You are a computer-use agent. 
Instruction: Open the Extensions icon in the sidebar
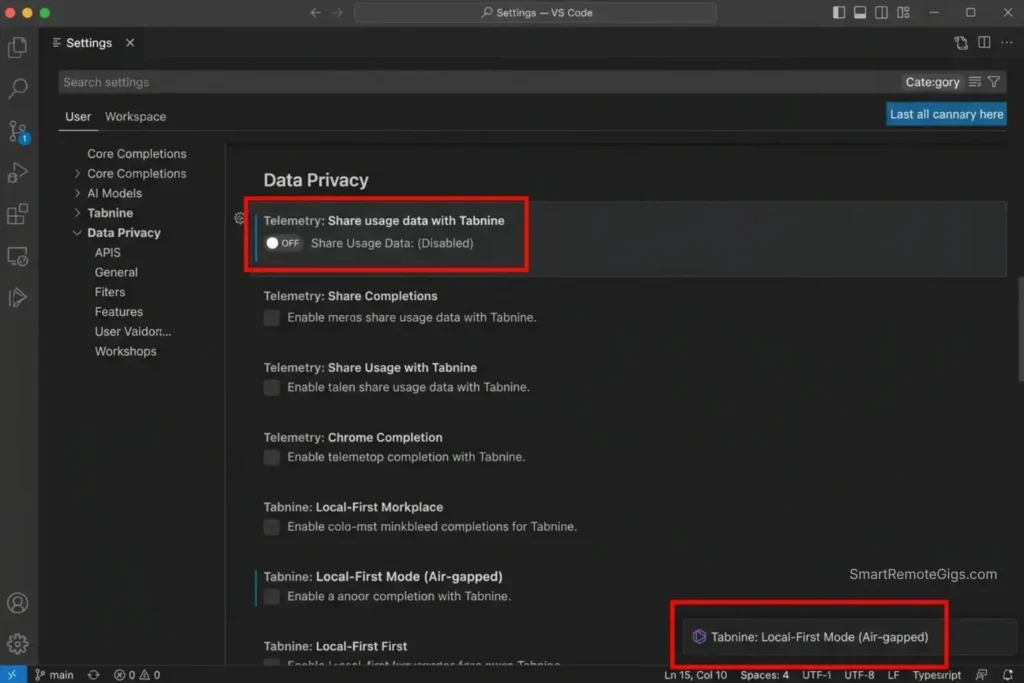[17, 214]
